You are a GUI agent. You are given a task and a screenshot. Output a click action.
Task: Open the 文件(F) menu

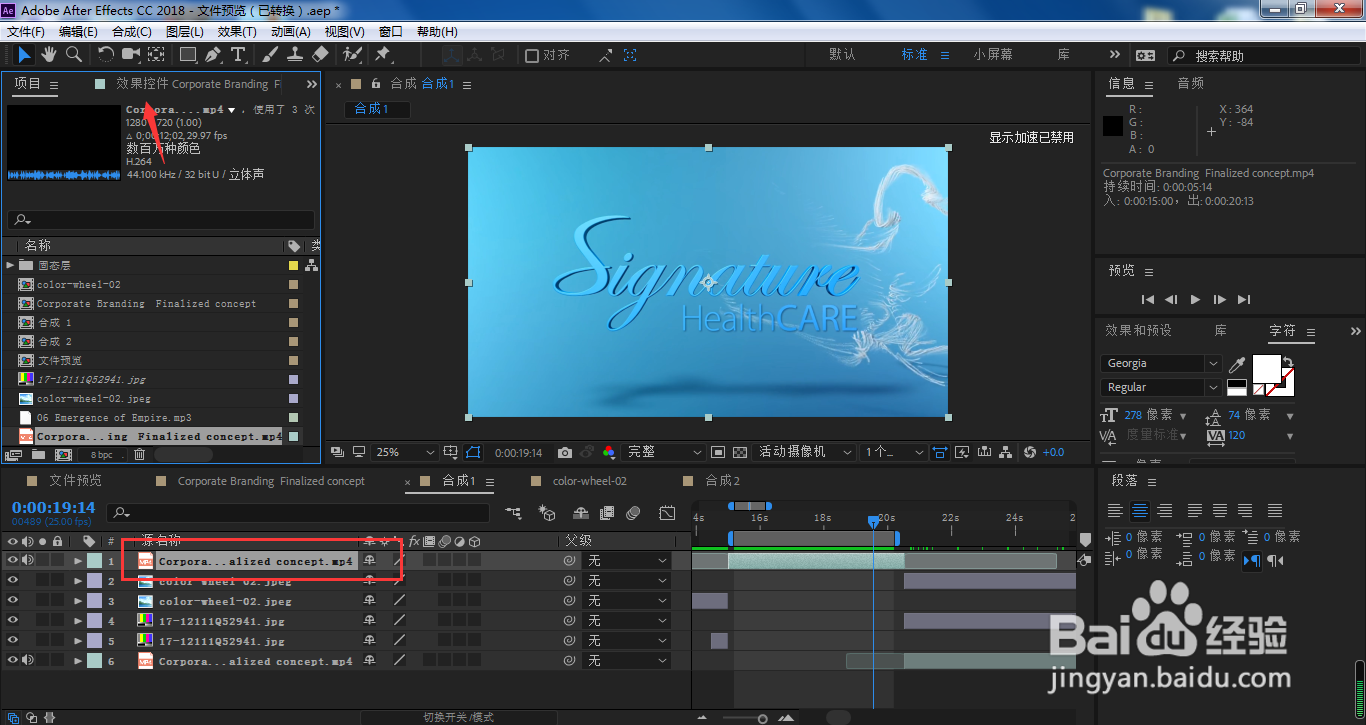point(26,32)
